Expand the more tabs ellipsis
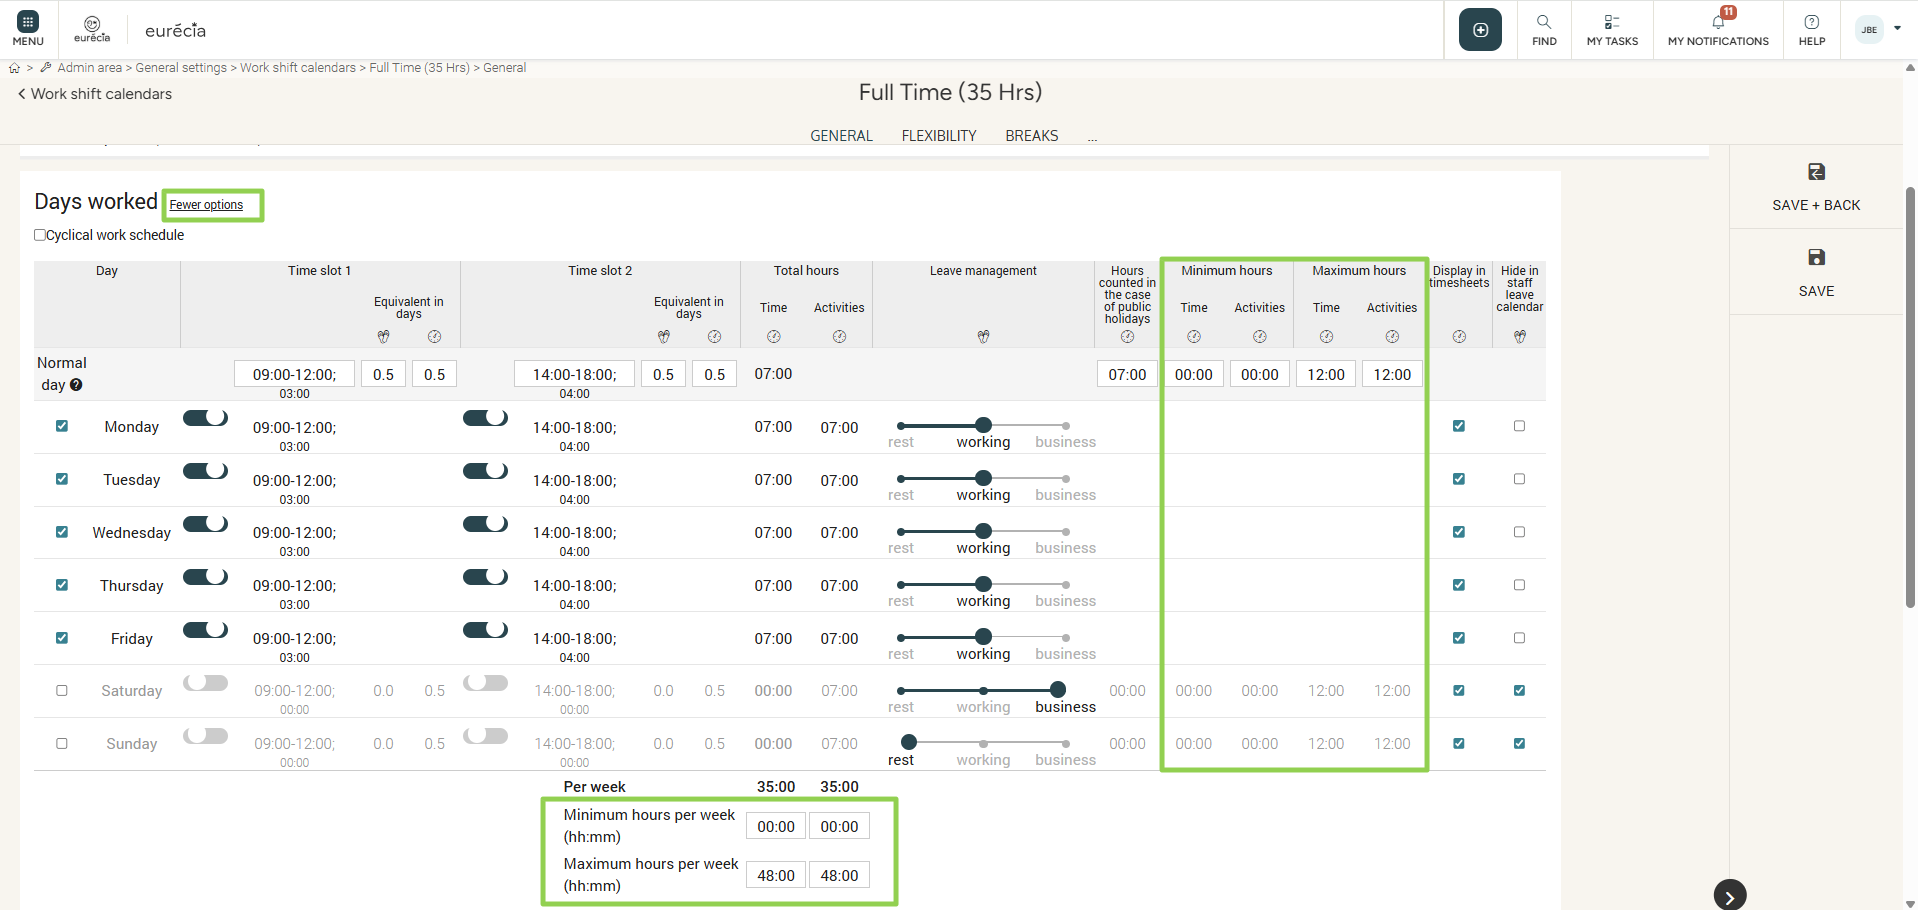This screenshot has height=910, width=1918. click(1092, 136)
